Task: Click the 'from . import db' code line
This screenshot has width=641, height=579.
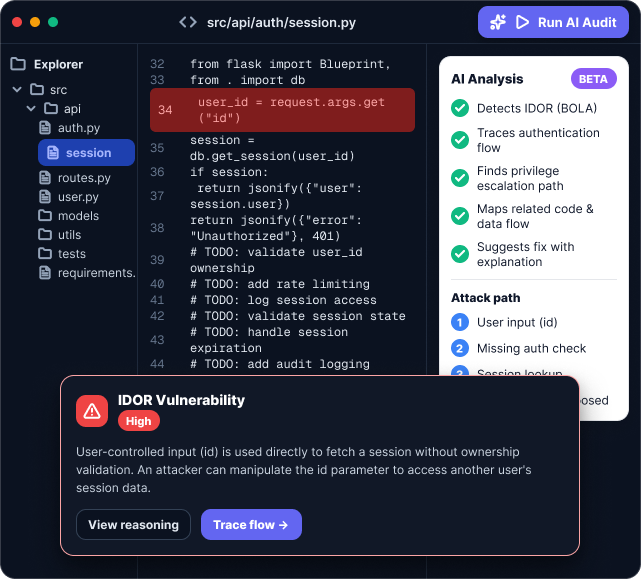Action: pos(247,80)
